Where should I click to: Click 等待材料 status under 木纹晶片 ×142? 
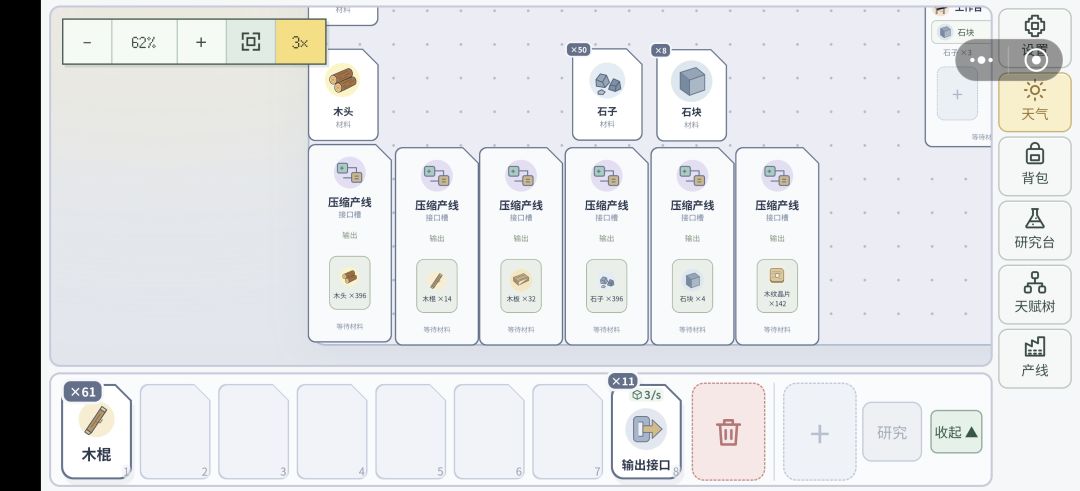point(777,329)
